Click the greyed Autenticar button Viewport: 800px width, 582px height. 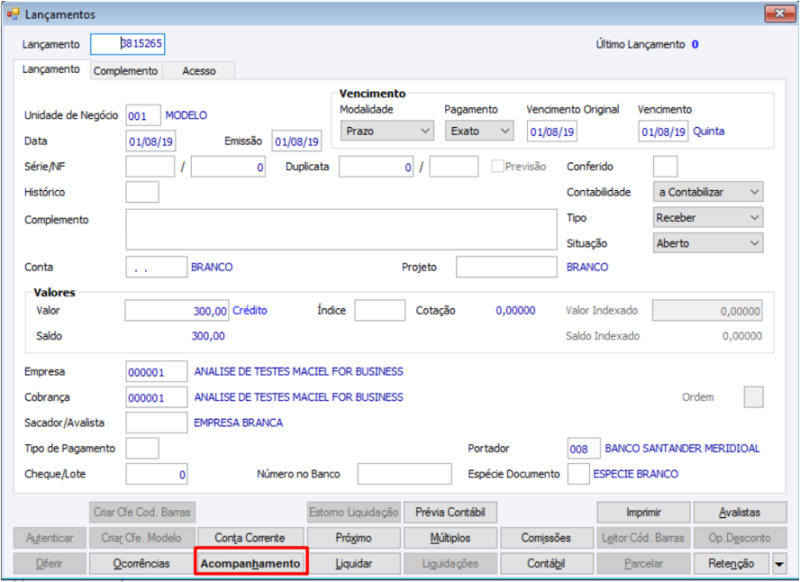tap(49, 538)
